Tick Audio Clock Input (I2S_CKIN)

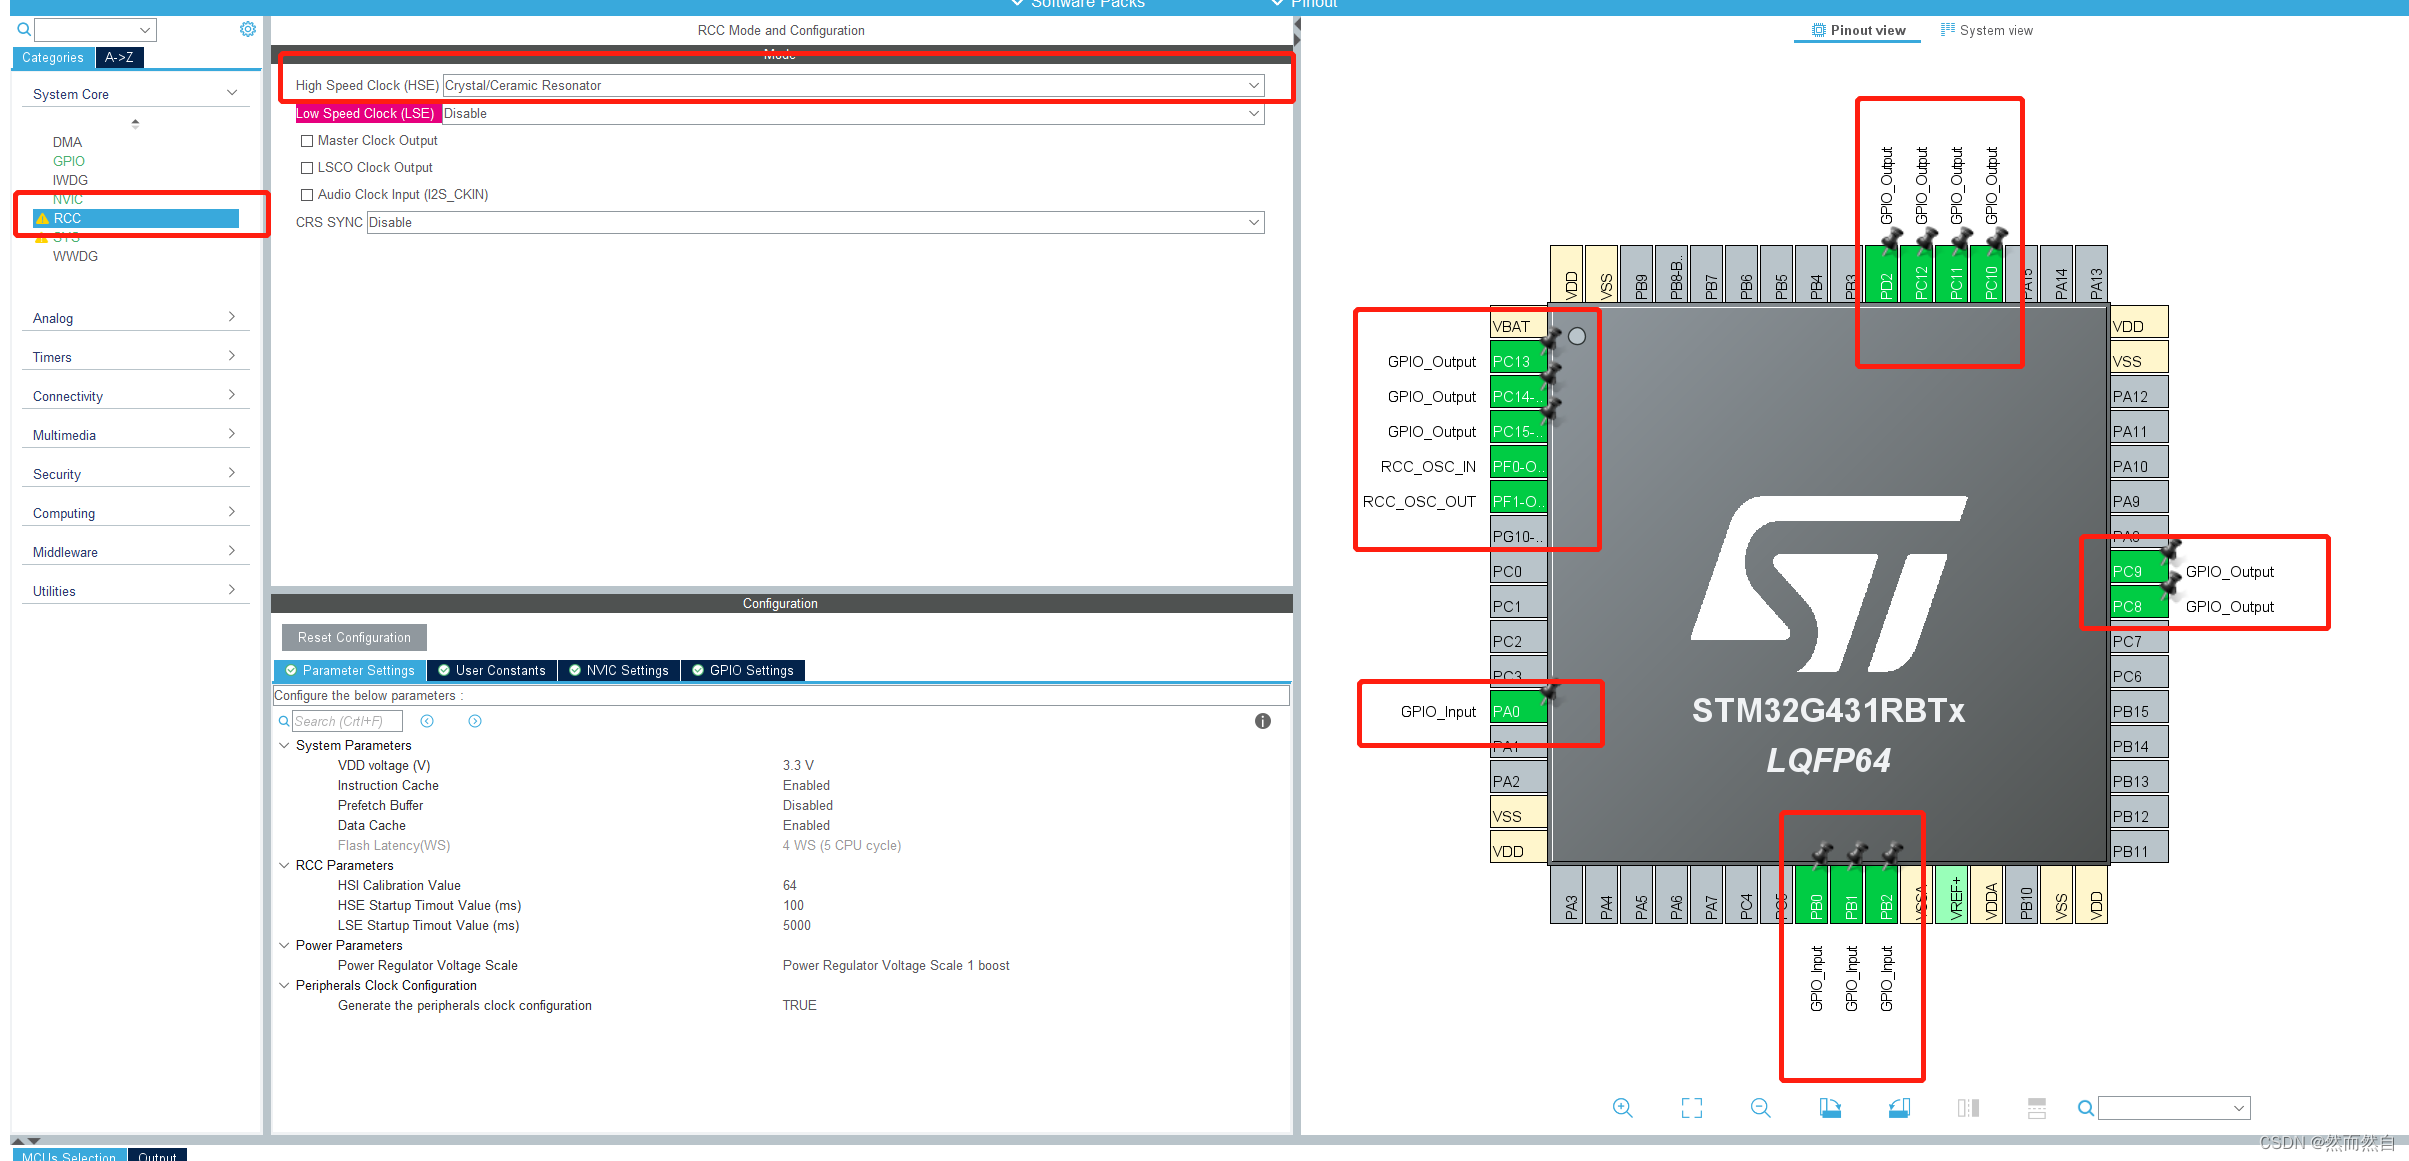click(307, 195)
